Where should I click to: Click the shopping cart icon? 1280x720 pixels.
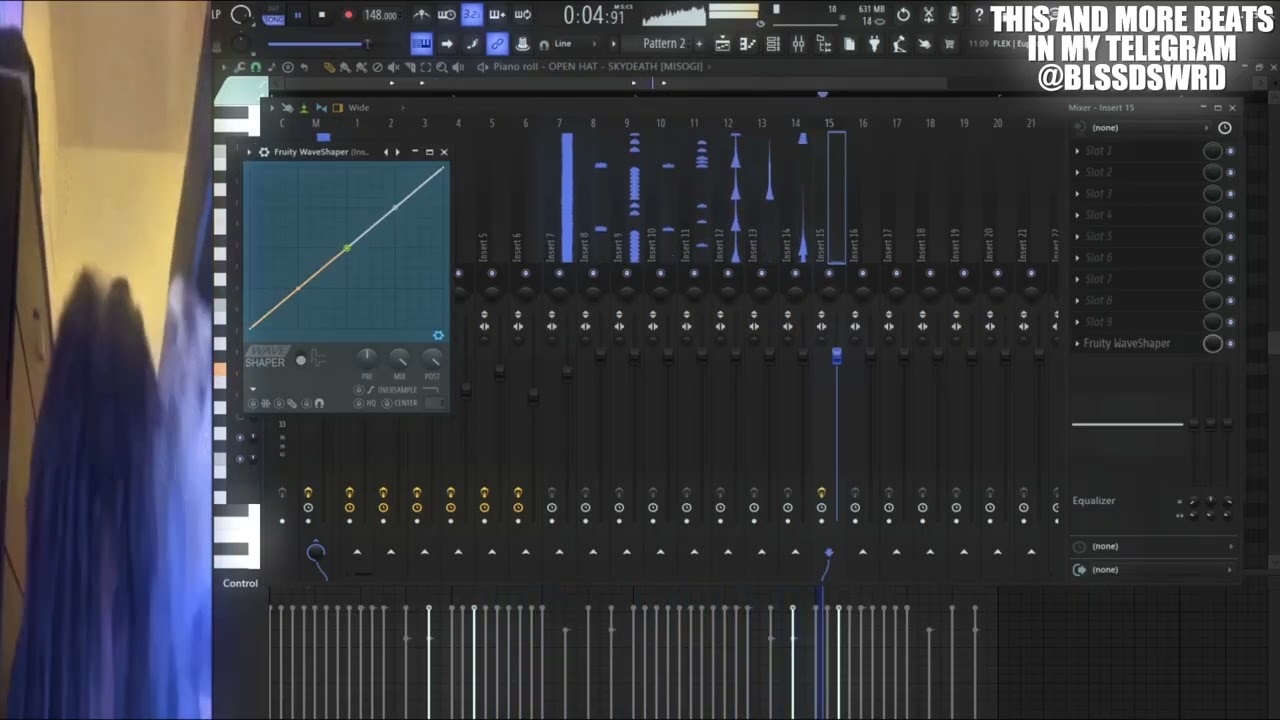pyautogui.click(x=949, y=44)
